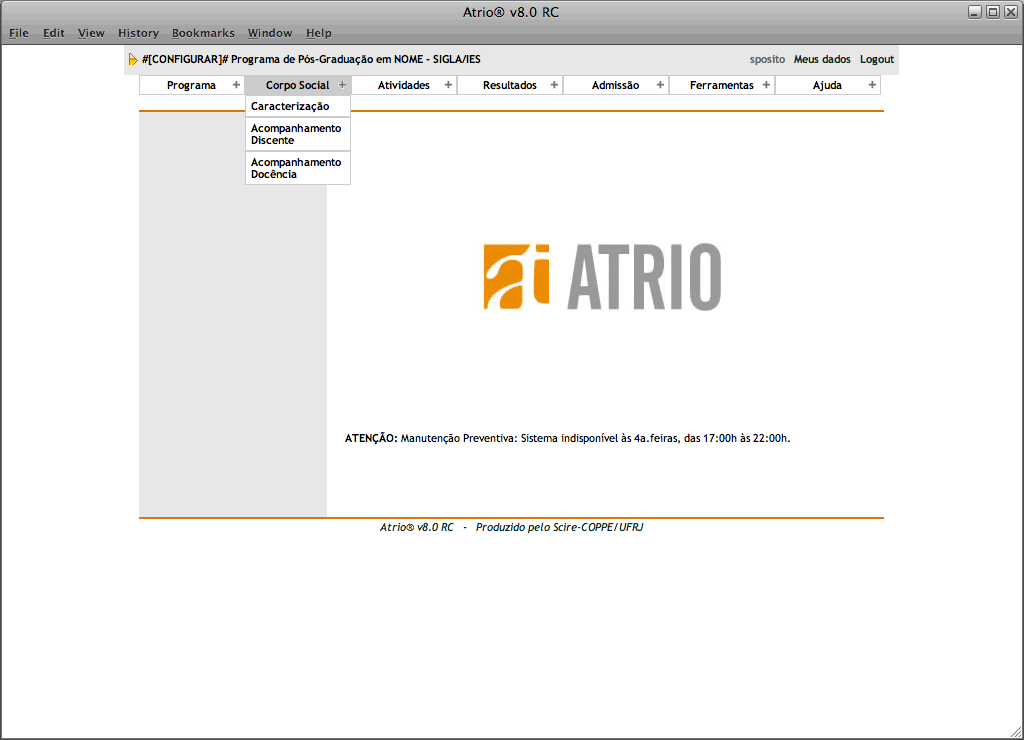Screen dimensions: 1024x740
Task: Open Acompanhamento Discente submenu entry
Action: 296,134
